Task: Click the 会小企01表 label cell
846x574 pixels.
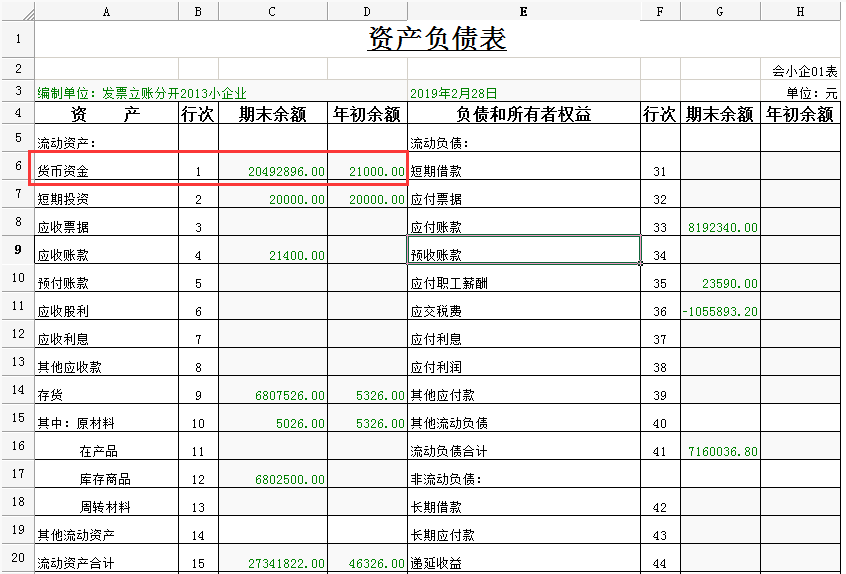Action: (804, 72)
